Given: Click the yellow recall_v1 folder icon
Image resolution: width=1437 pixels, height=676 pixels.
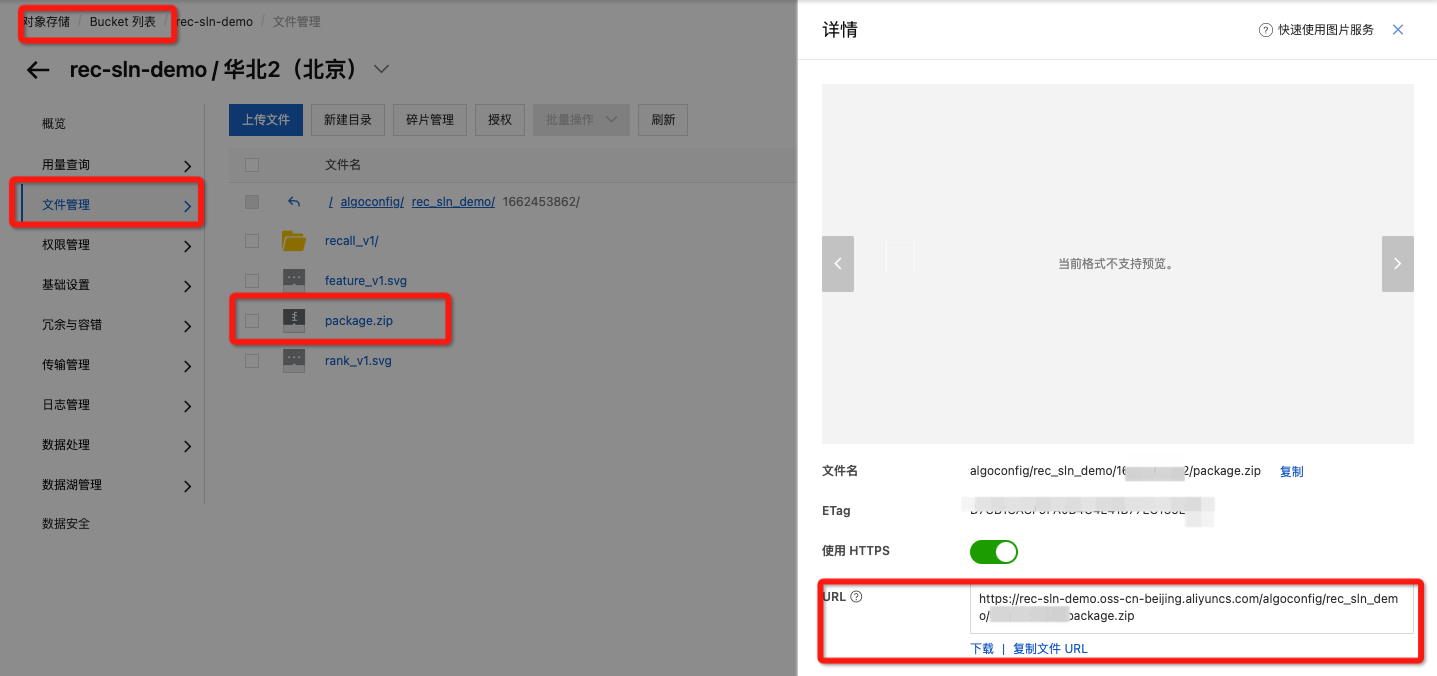Looking at the screenshot, I should pyautogui.click(x=293, y=241).
